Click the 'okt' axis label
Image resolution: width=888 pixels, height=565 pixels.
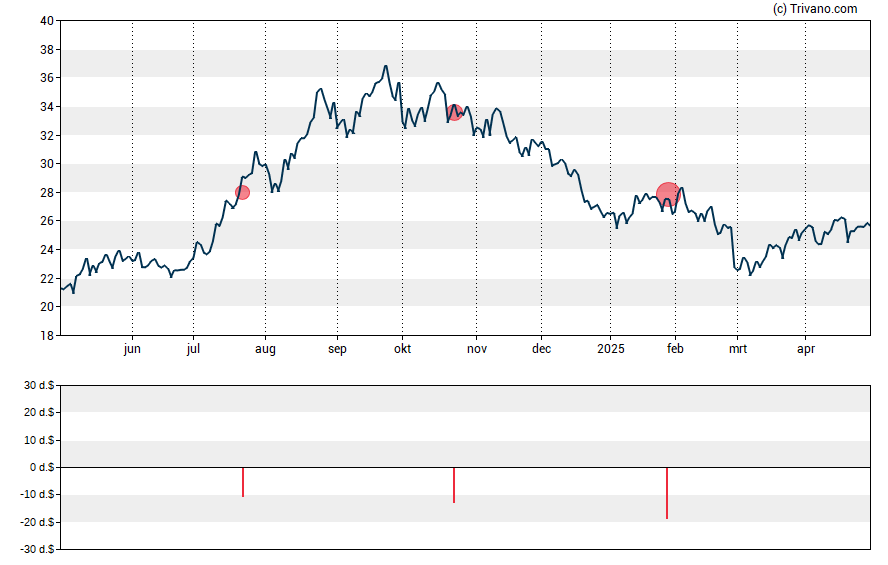pyautogui.click(x=403, y=349)
